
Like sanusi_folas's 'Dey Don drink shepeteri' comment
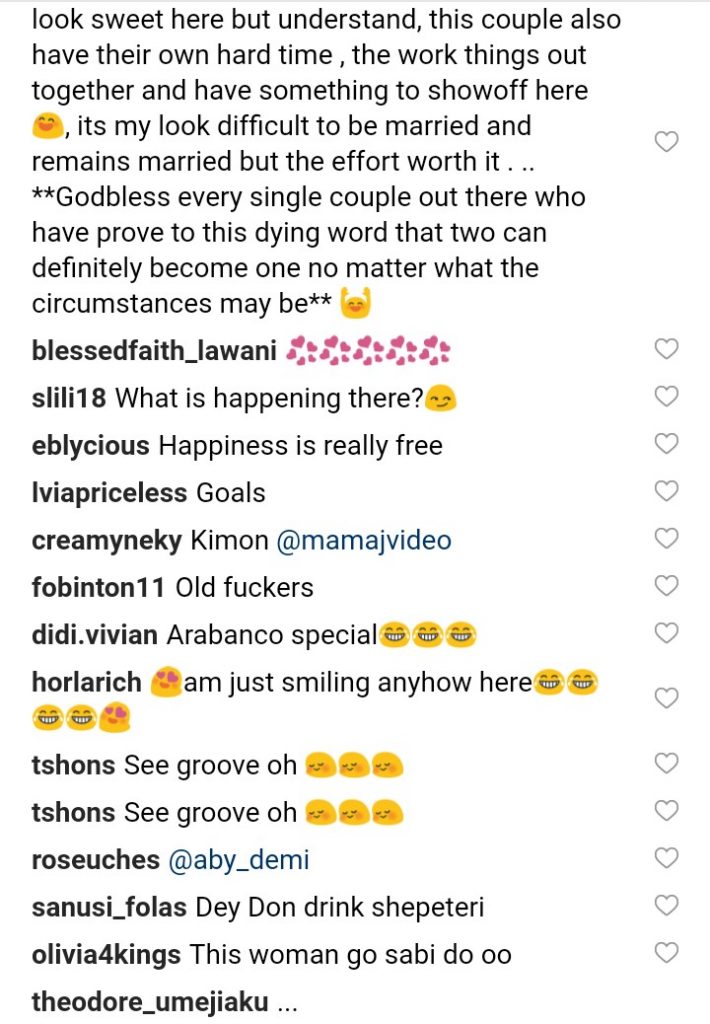coord(666,905)
